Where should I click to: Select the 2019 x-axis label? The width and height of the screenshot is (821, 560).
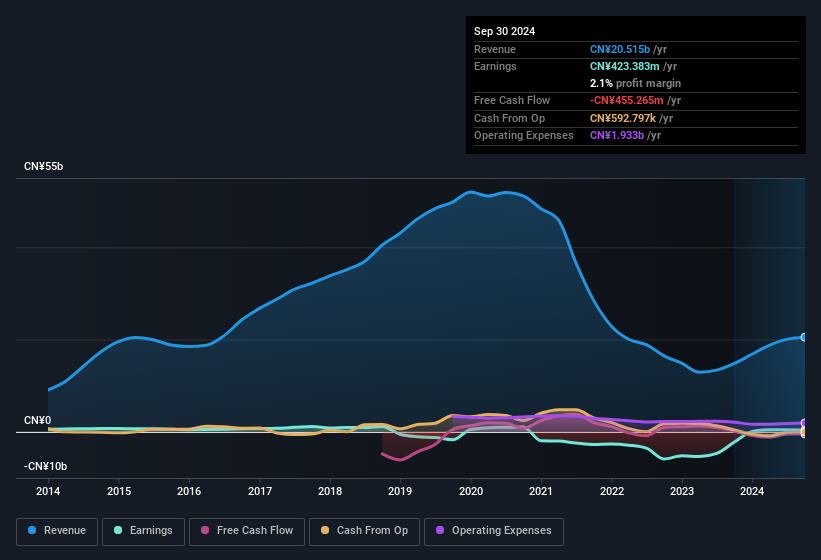pos(400,491)
